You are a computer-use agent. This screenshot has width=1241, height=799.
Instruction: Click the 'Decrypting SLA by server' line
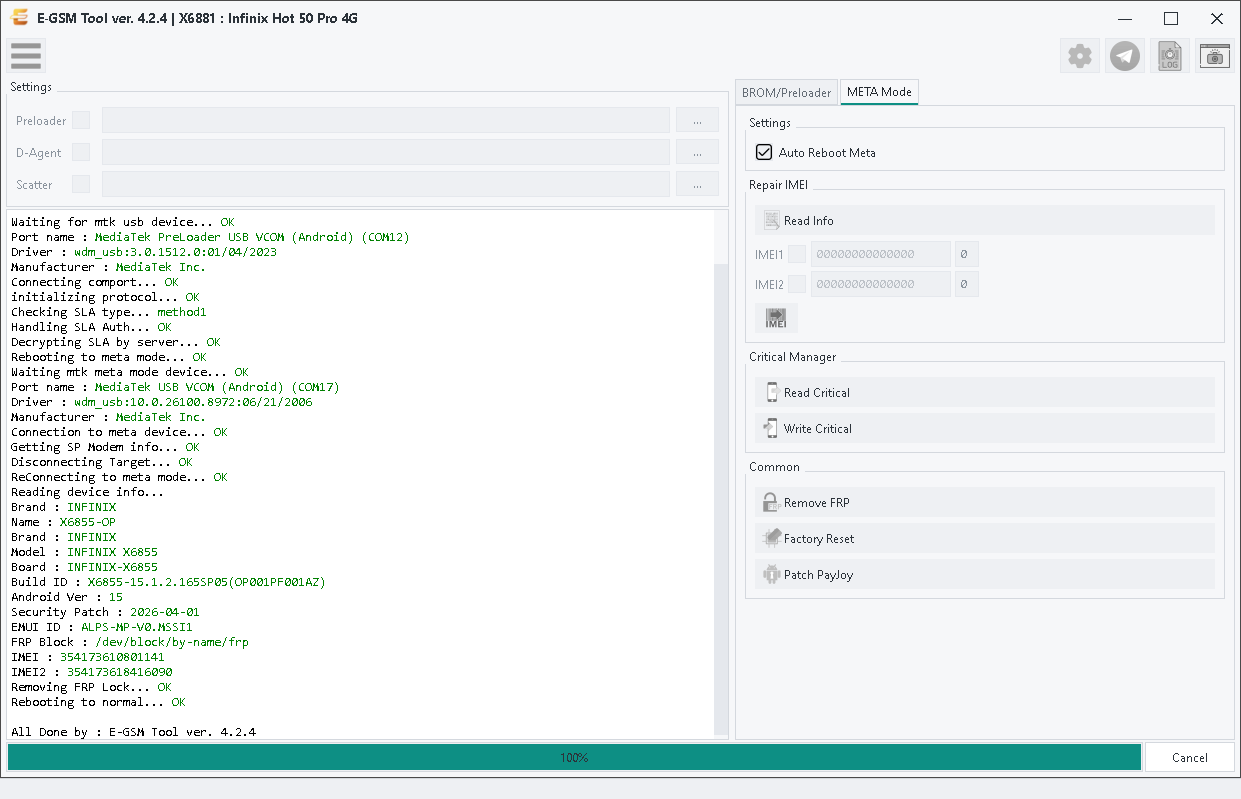pyautogui.click(x=116, y=342)
